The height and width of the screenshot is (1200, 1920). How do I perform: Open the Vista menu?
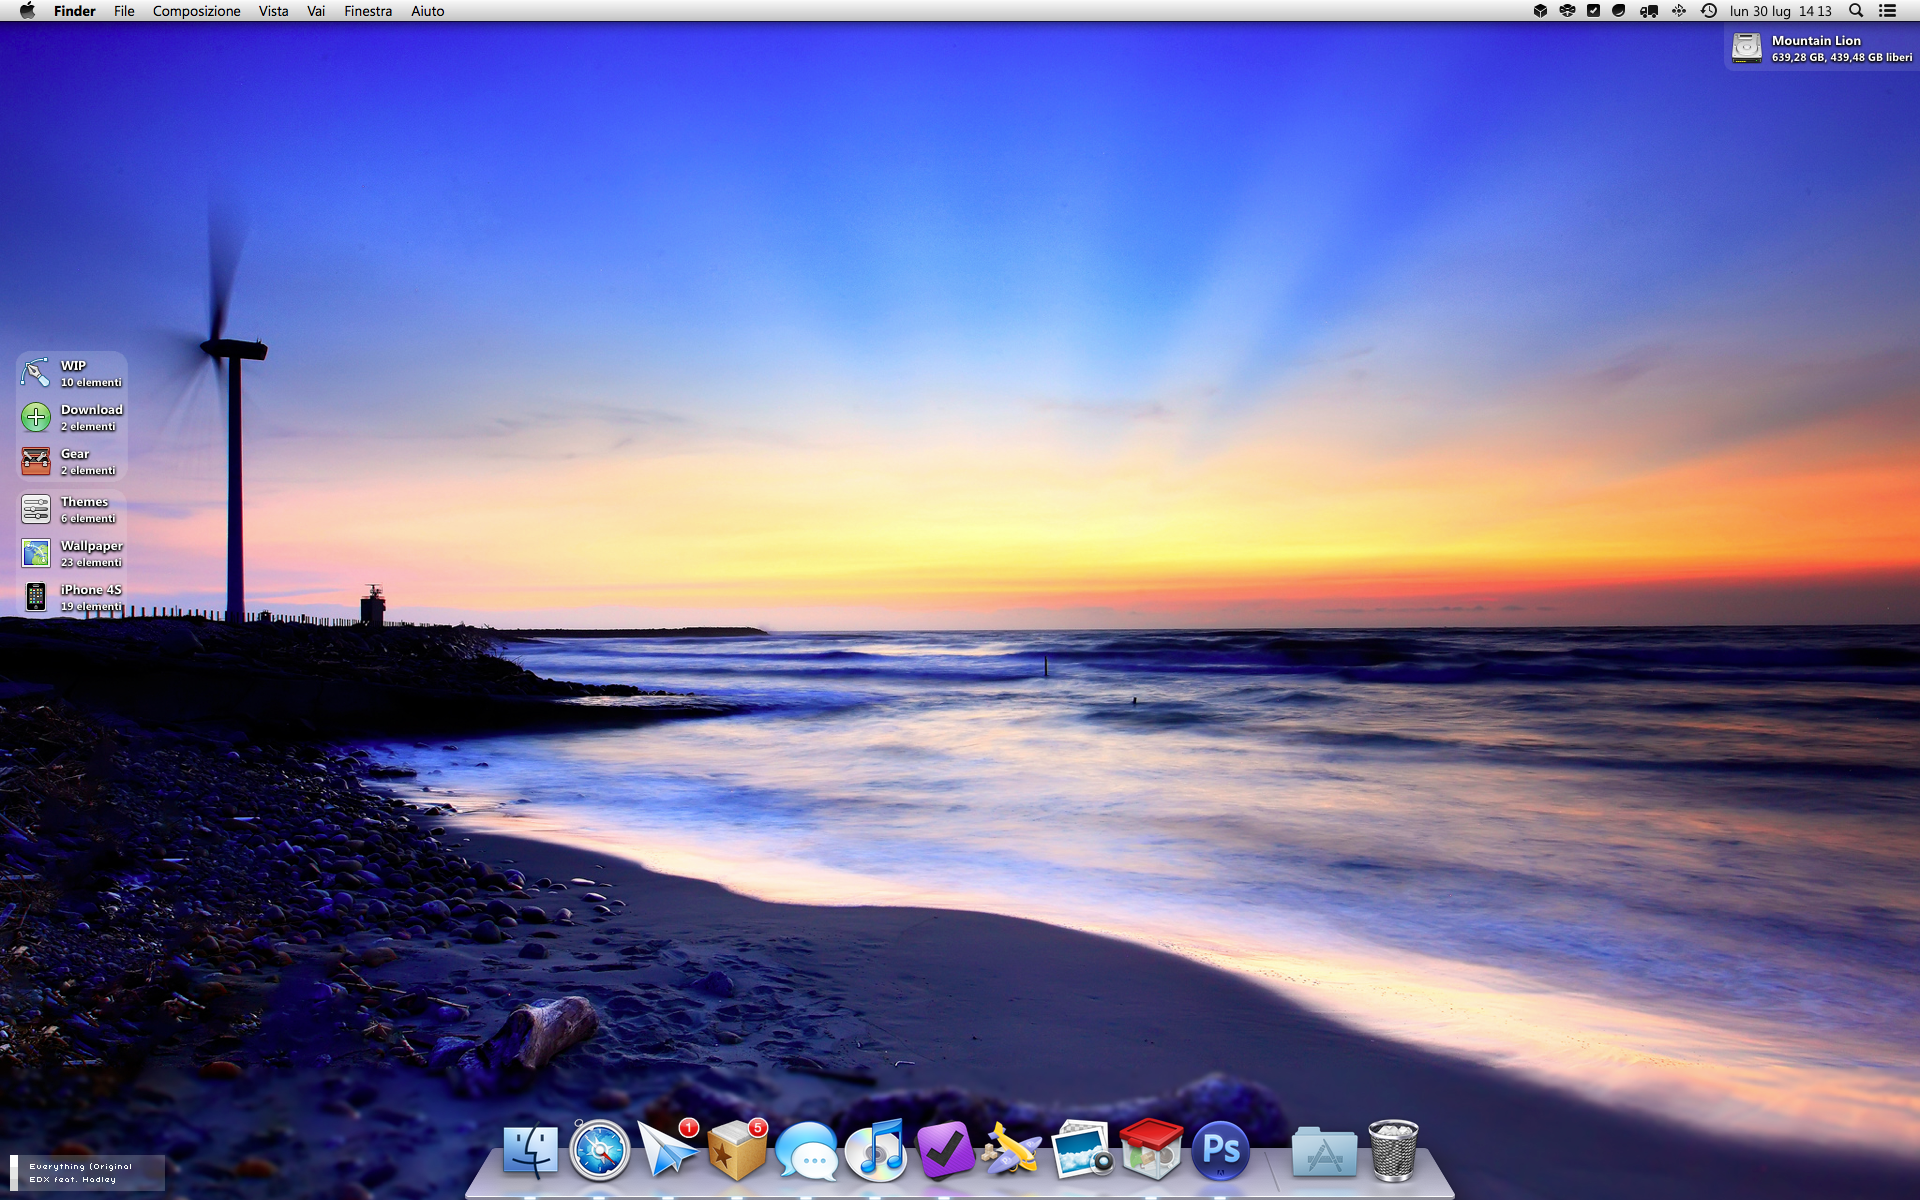click(x=273, y=11)
